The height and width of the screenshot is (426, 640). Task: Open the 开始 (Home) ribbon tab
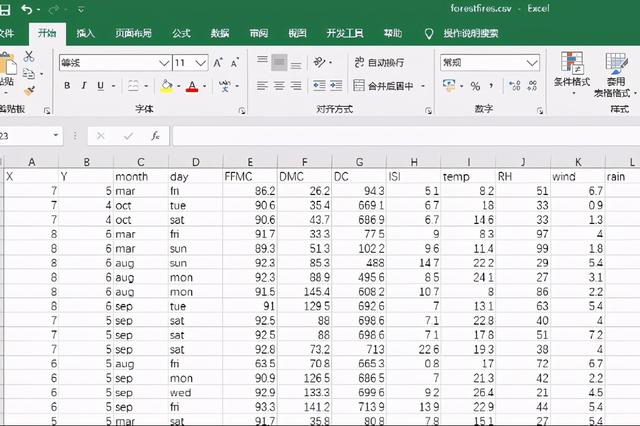click(47, 33)
